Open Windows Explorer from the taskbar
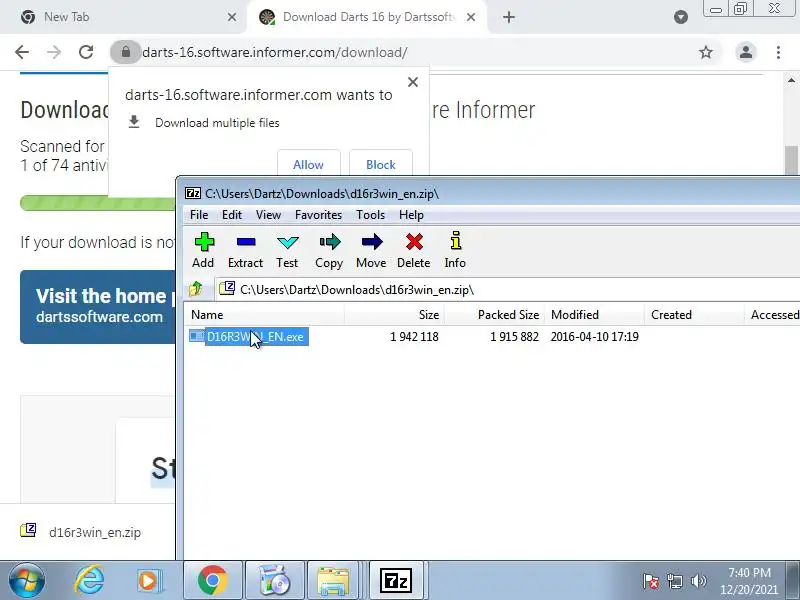 click(333, 581)
